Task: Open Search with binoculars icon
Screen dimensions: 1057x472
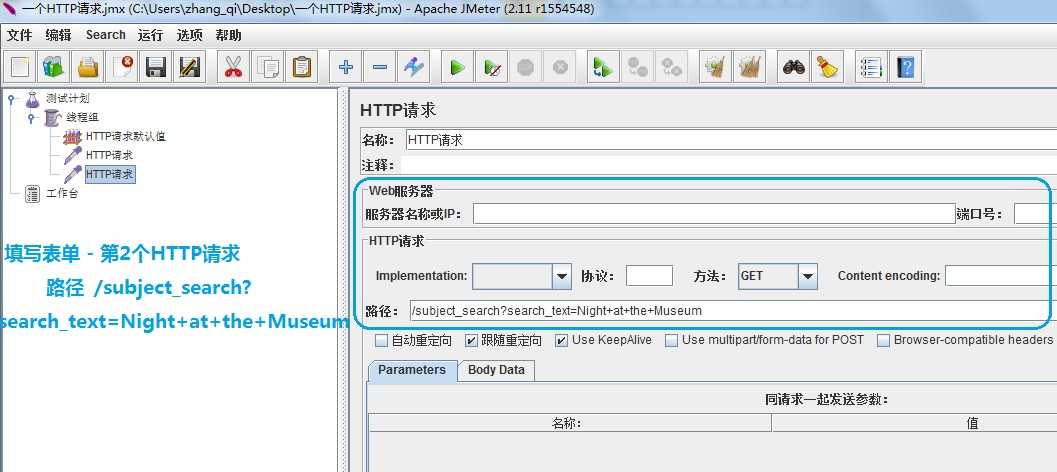Action: pos(793,67)
